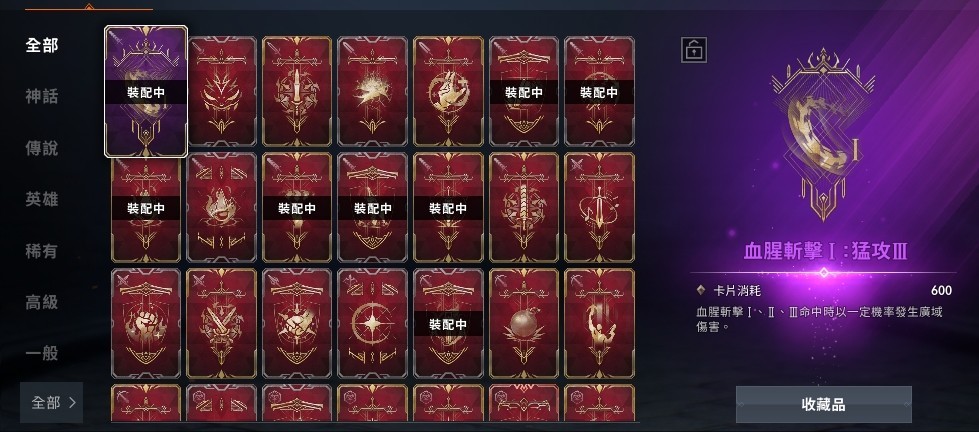Switch to the 傳說 rarity tab

coord(42,149)
